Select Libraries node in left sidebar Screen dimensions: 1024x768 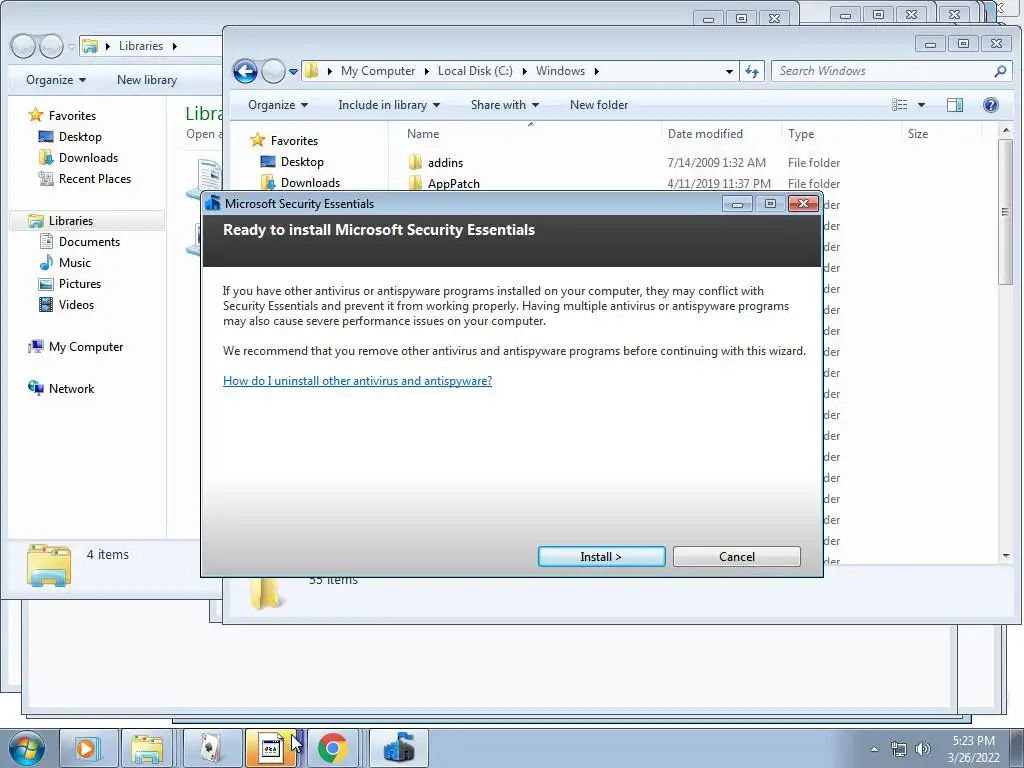[71, 221]
